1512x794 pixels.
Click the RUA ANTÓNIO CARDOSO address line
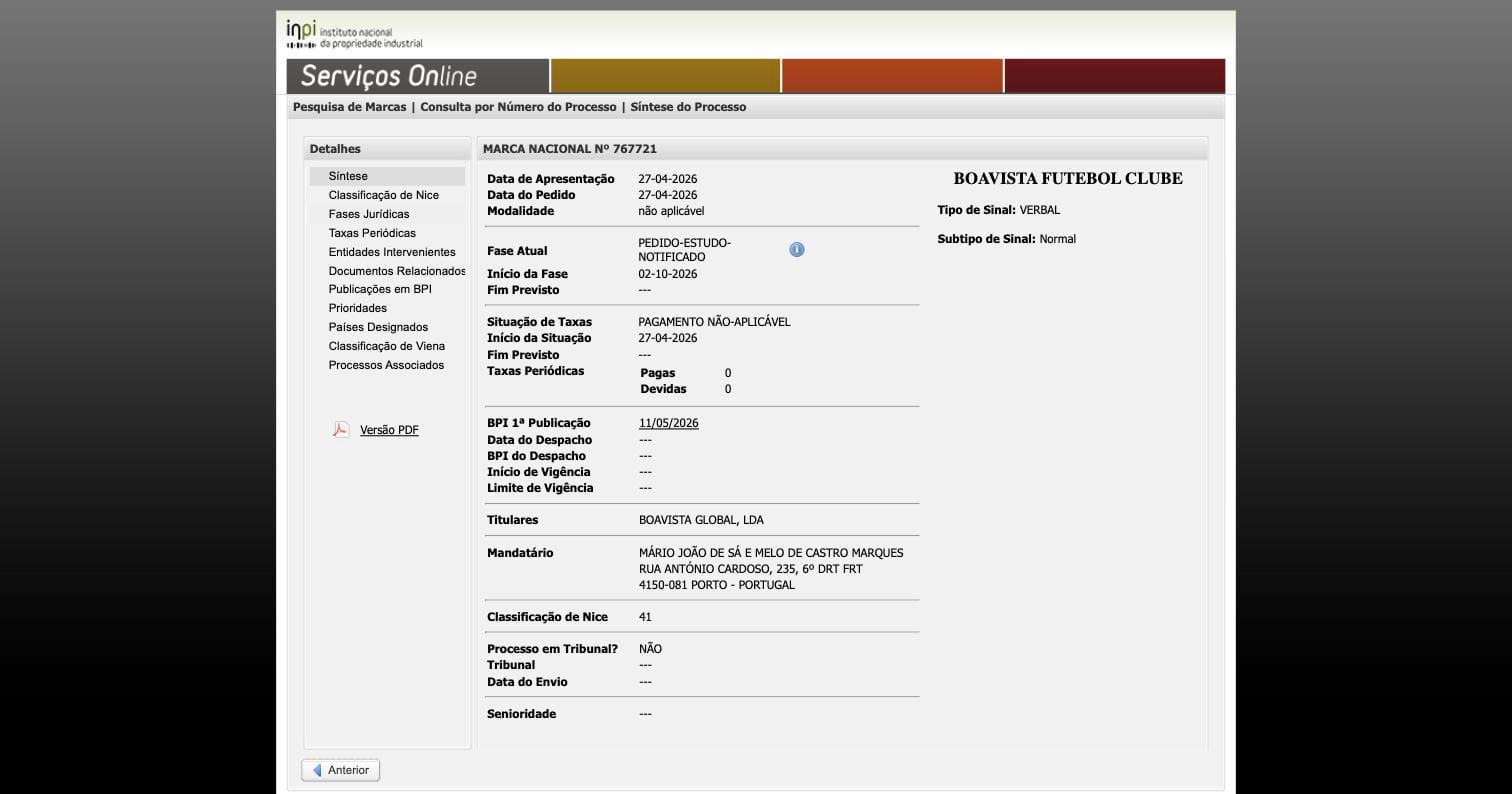751,569
